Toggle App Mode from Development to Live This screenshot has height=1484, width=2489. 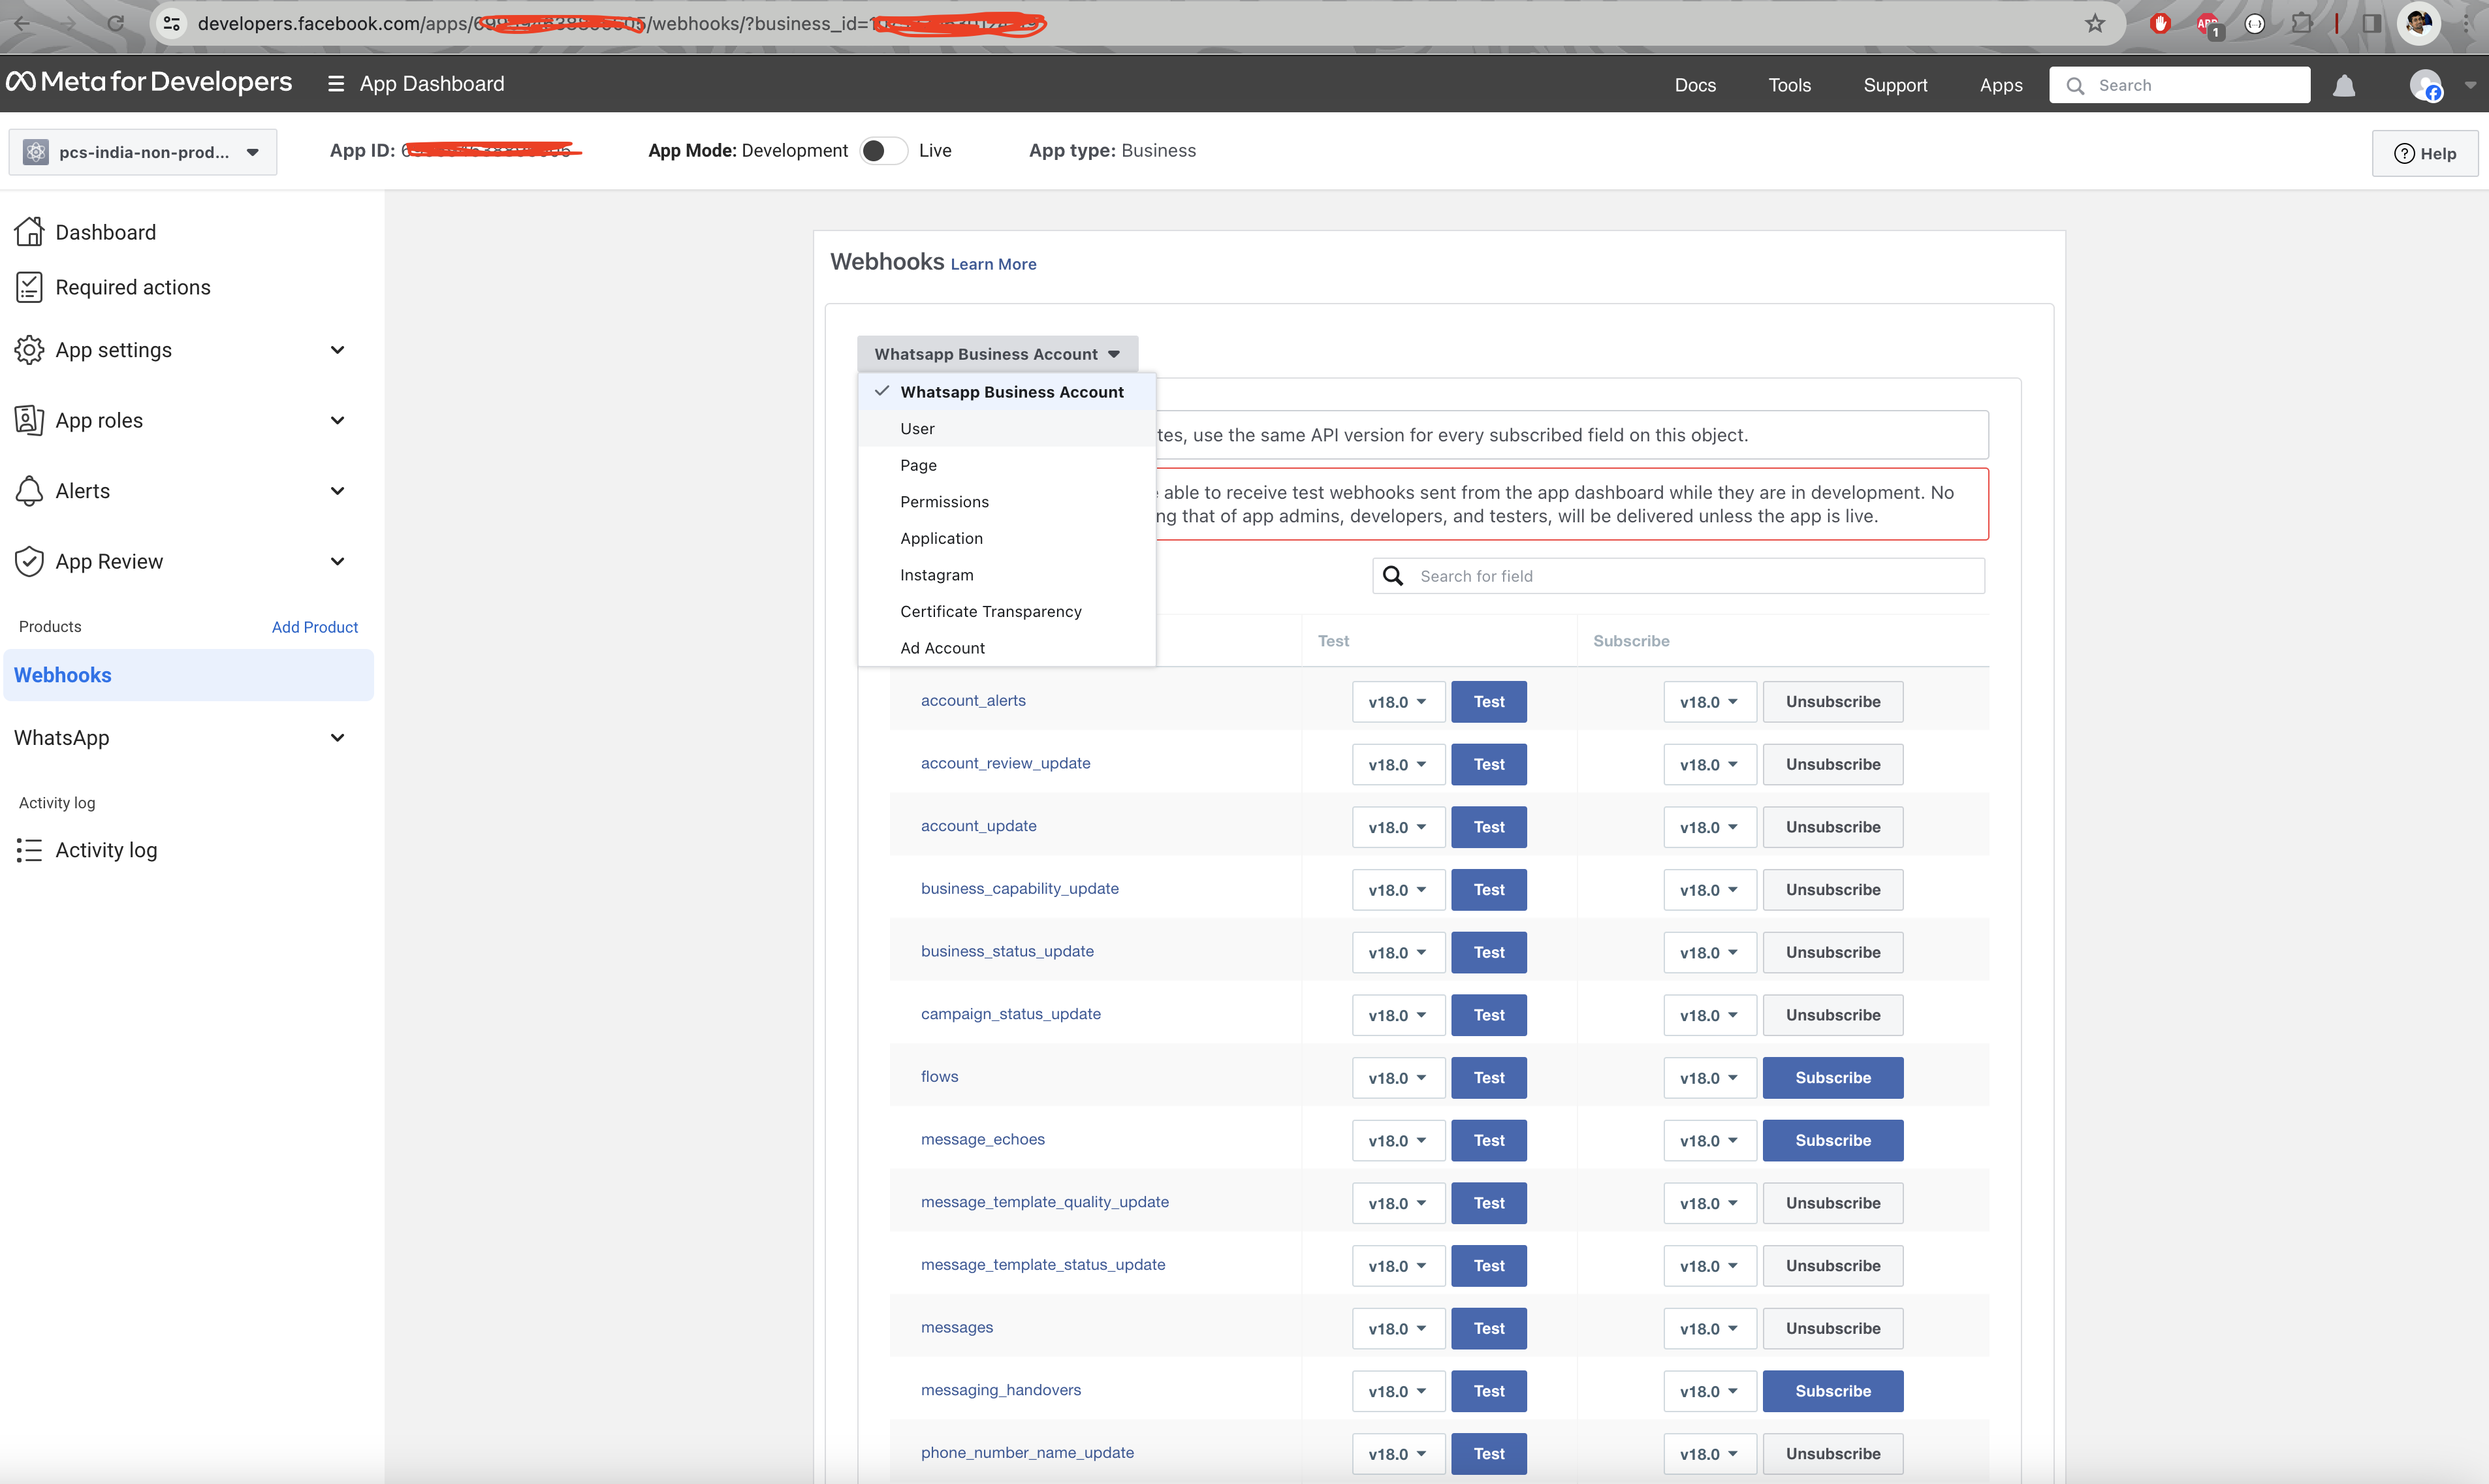(883, 151)
